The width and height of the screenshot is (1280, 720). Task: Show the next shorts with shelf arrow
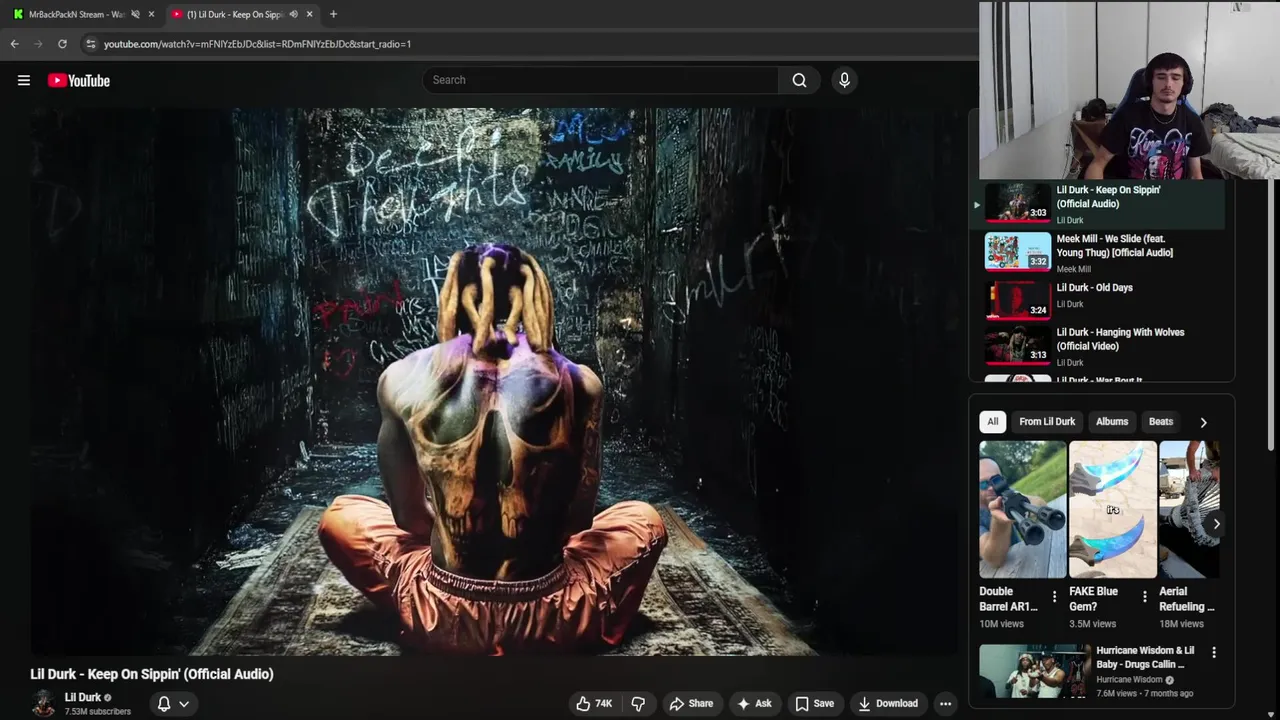[1216, 524]
